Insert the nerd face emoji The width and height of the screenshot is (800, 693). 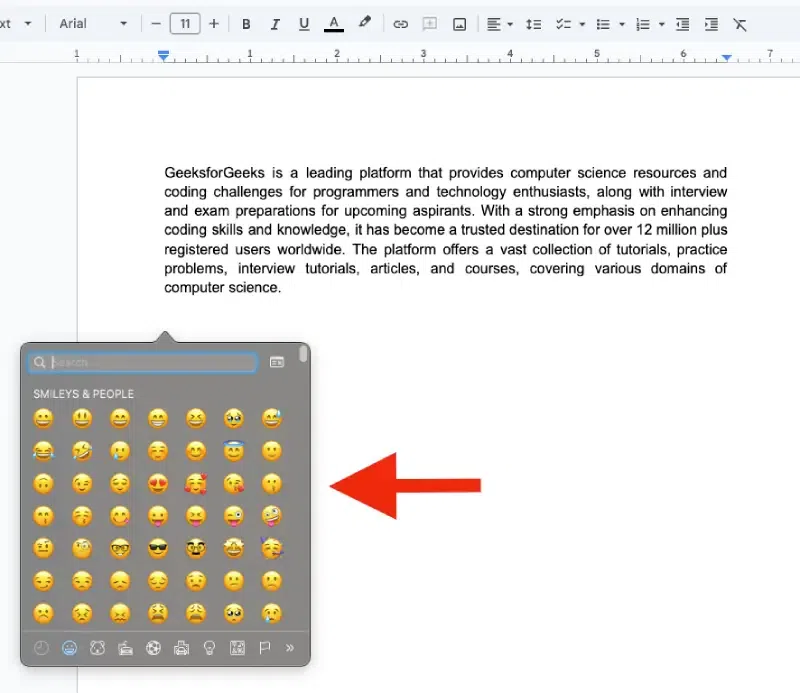tap(120, 549)
